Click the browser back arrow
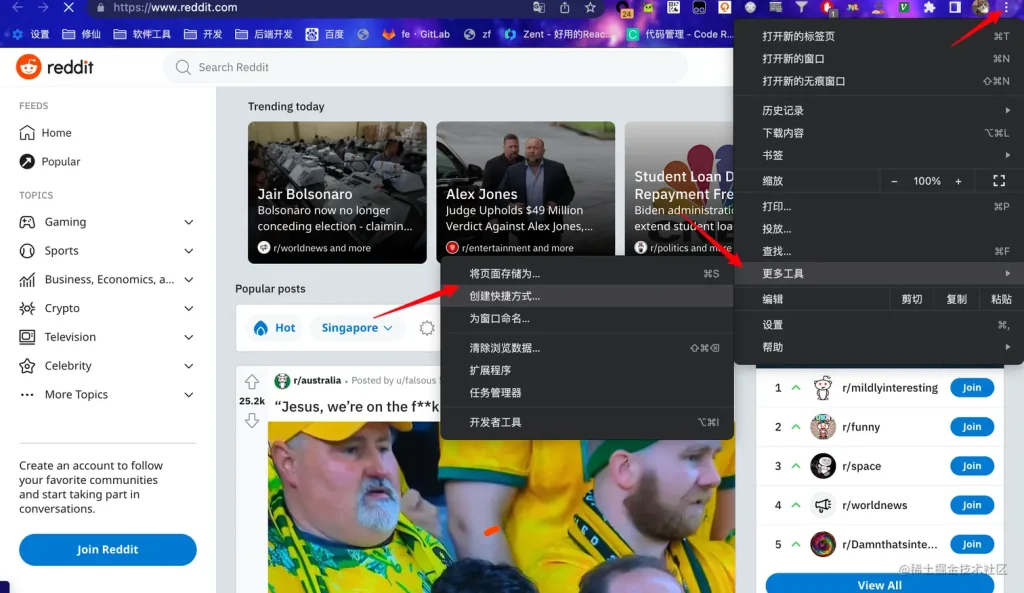This screenshot has height=593, width=1024. coord(18,7)
